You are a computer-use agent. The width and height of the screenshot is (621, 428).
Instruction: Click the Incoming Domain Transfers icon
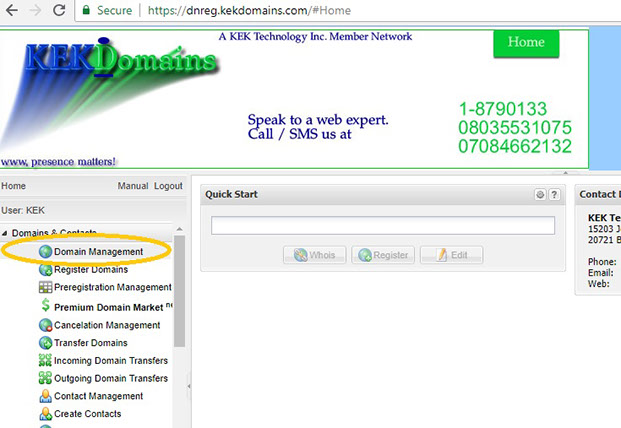[45, 361]
